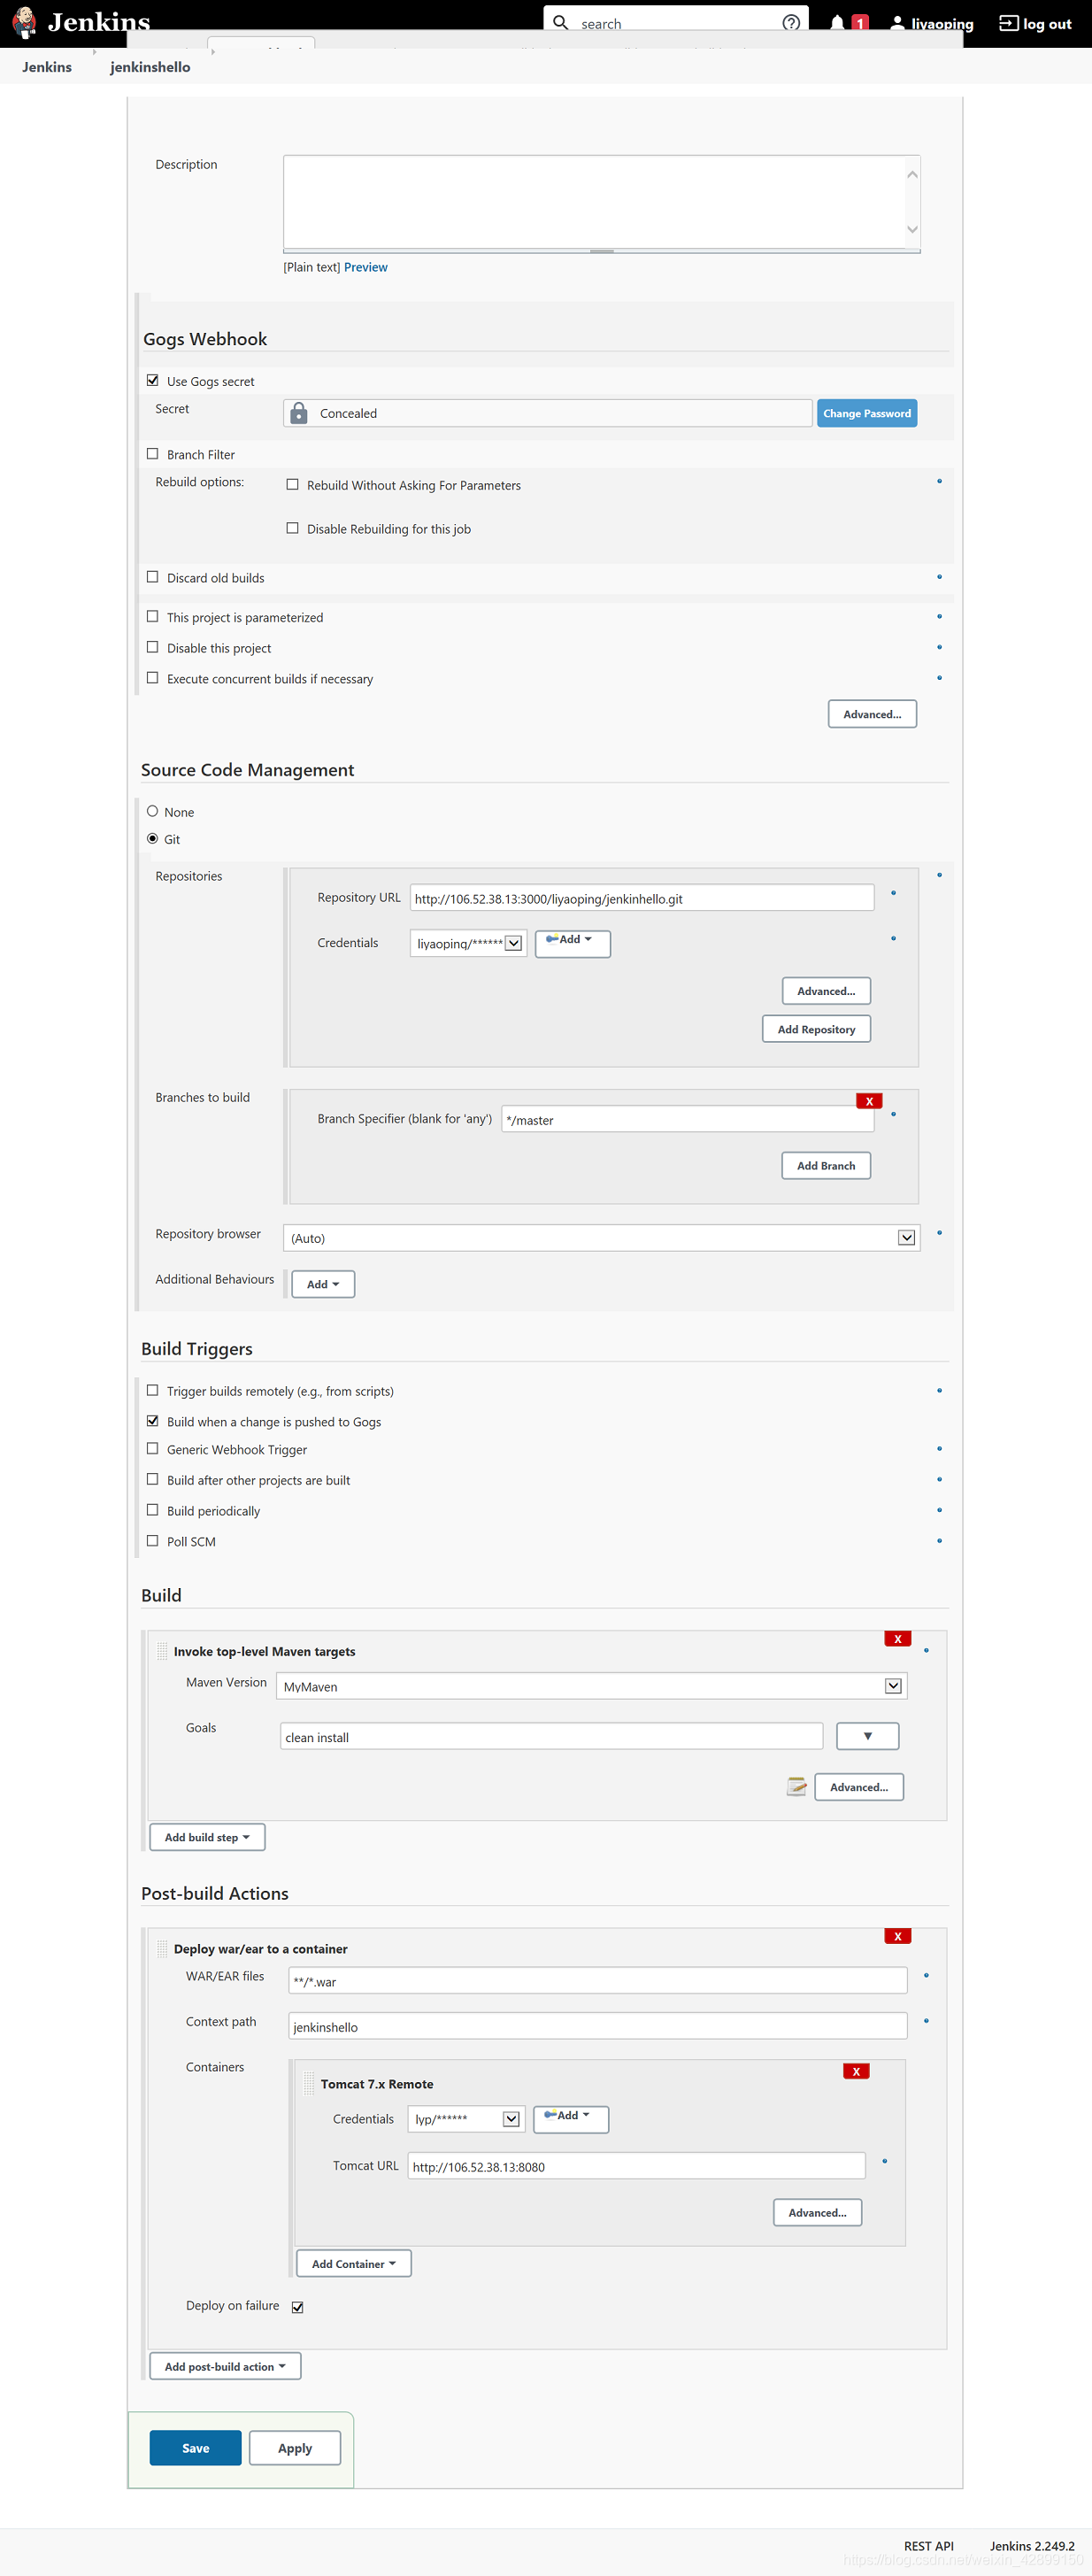
Task: Open help for Git Credentials
Action: (893, 938)
